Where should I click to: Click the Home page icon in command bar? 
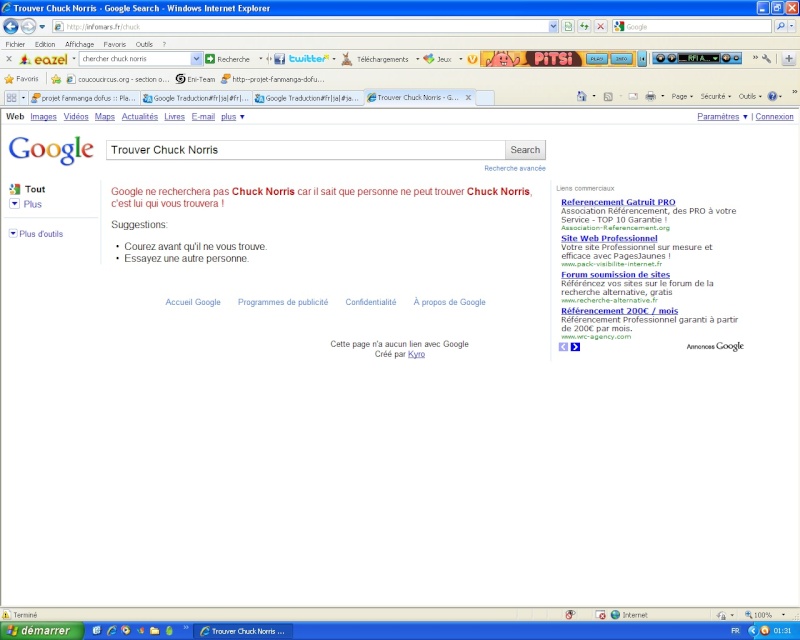click(582, 96)
